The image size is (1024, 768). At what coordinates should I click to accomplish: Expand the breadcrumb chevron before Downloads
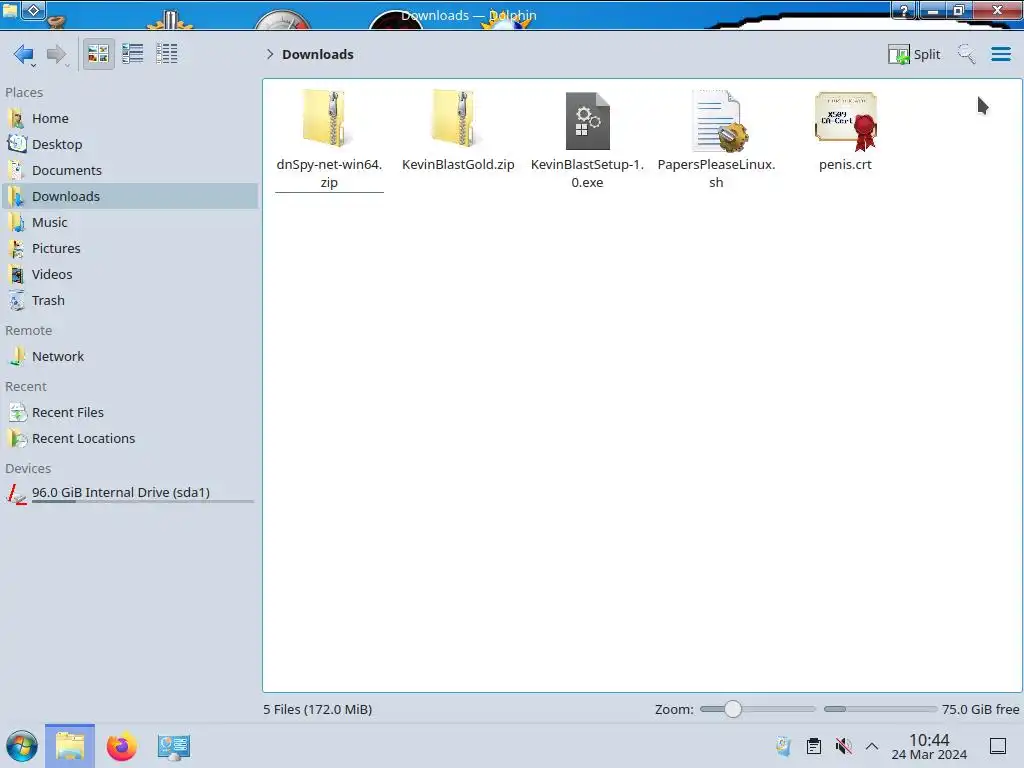coord(270,54)
